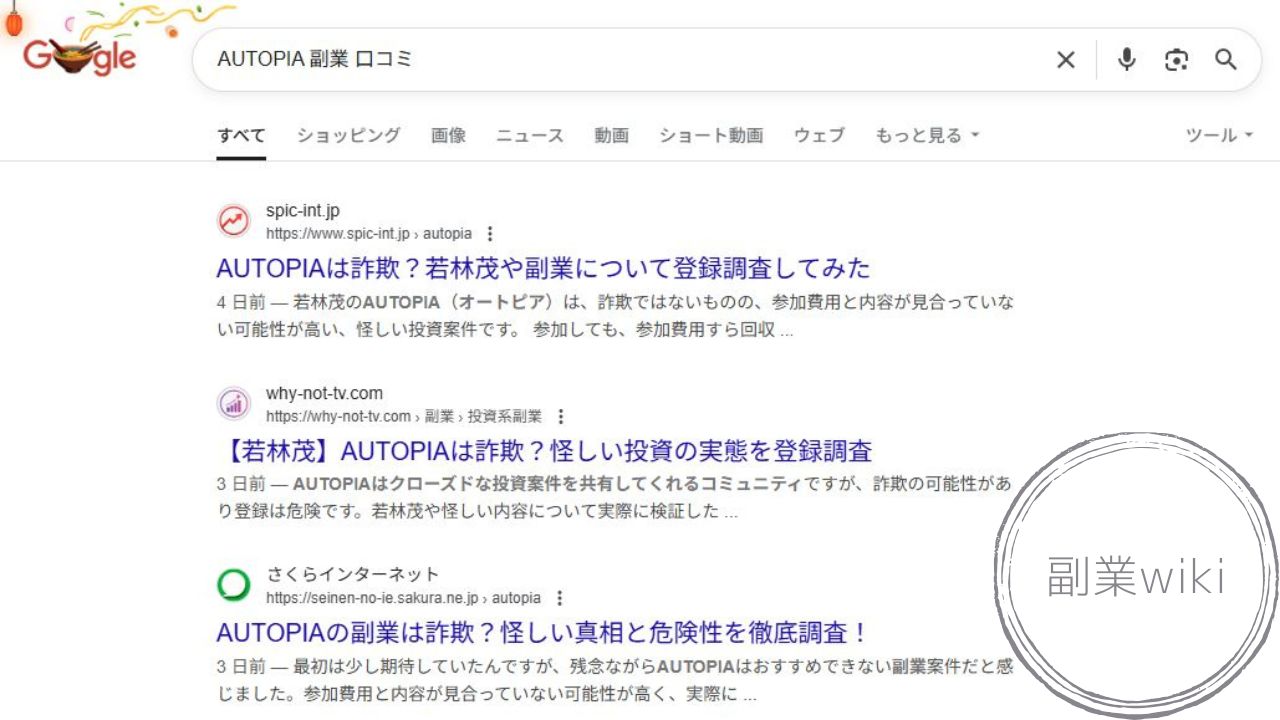Click the why-not-tv.com site name
This screenshot has height=720, width=1280.
pyautogui.click(x=324, y=394)
